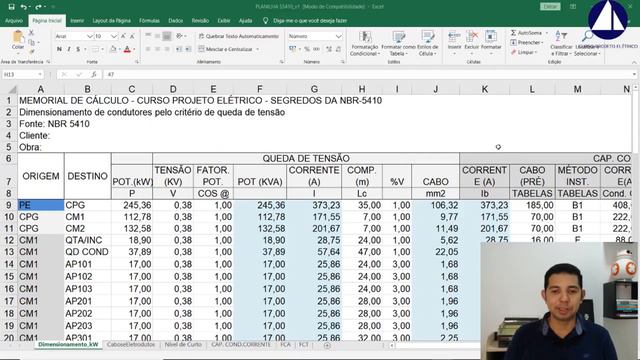This screenshot has width=640, height=360.
Task: Toggle italic (I) formatting
Action: [x=69, y=49]
